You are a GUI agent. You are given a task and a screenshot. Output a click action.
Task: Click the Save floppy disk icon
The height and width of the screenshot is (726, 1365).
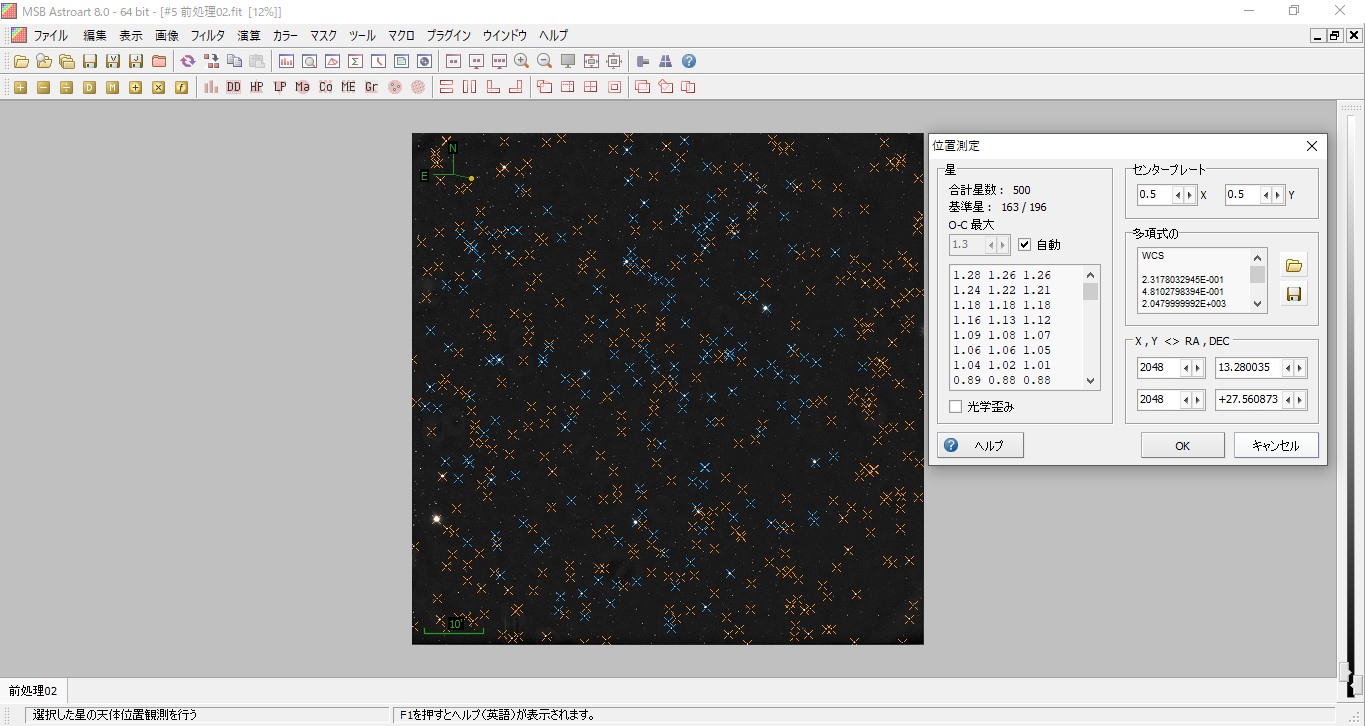pyautogui.click(x=90, y=61)
